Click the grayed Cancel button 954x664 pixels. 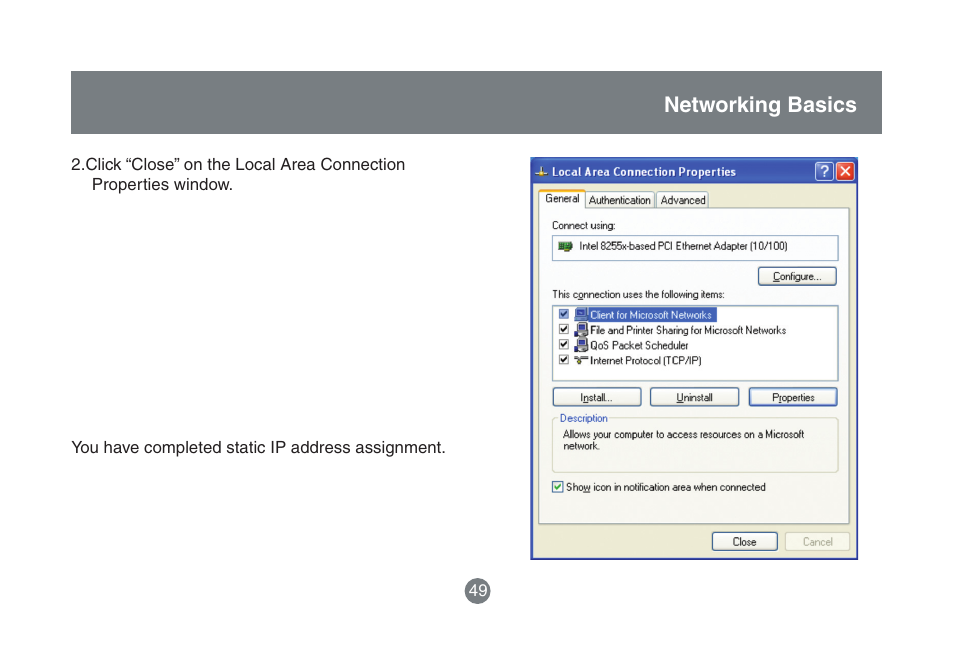coord(816,541)
